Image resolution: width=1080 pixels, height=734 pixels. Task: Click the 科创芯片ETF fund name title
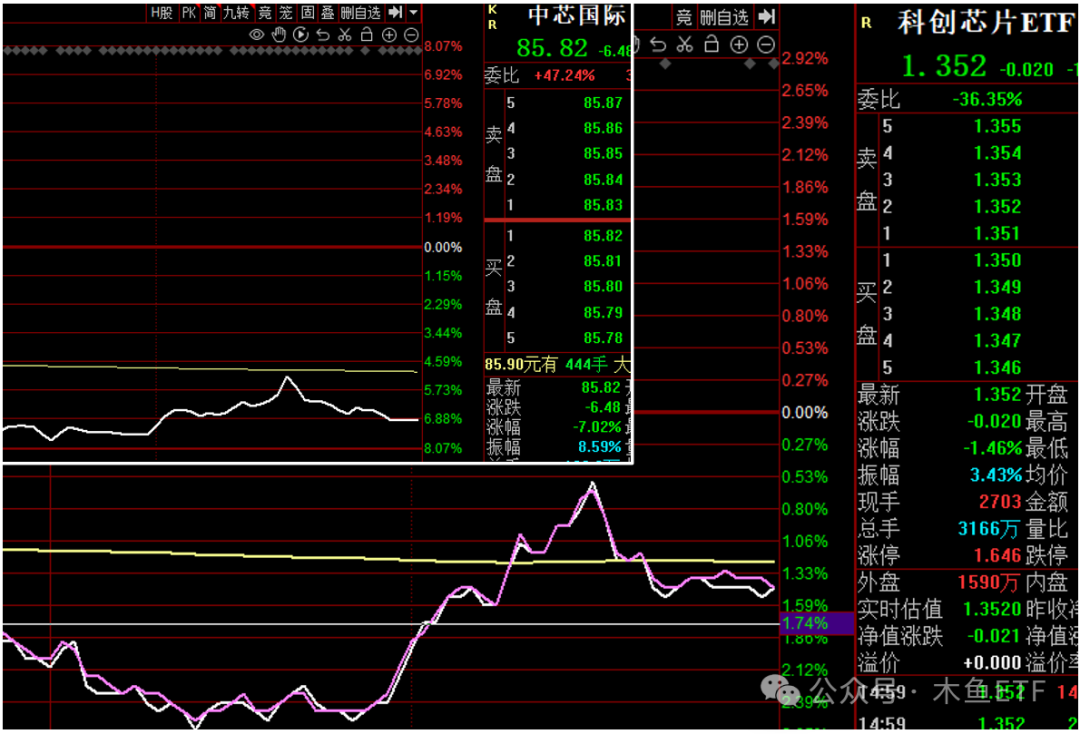point(986,23)
